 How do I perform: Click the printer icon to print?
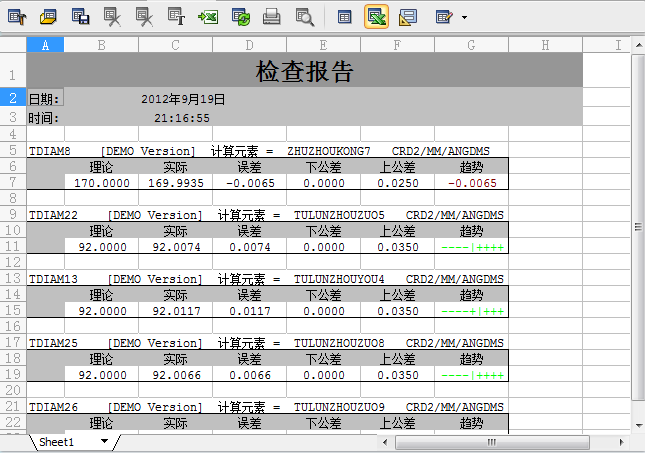point(272,17)
